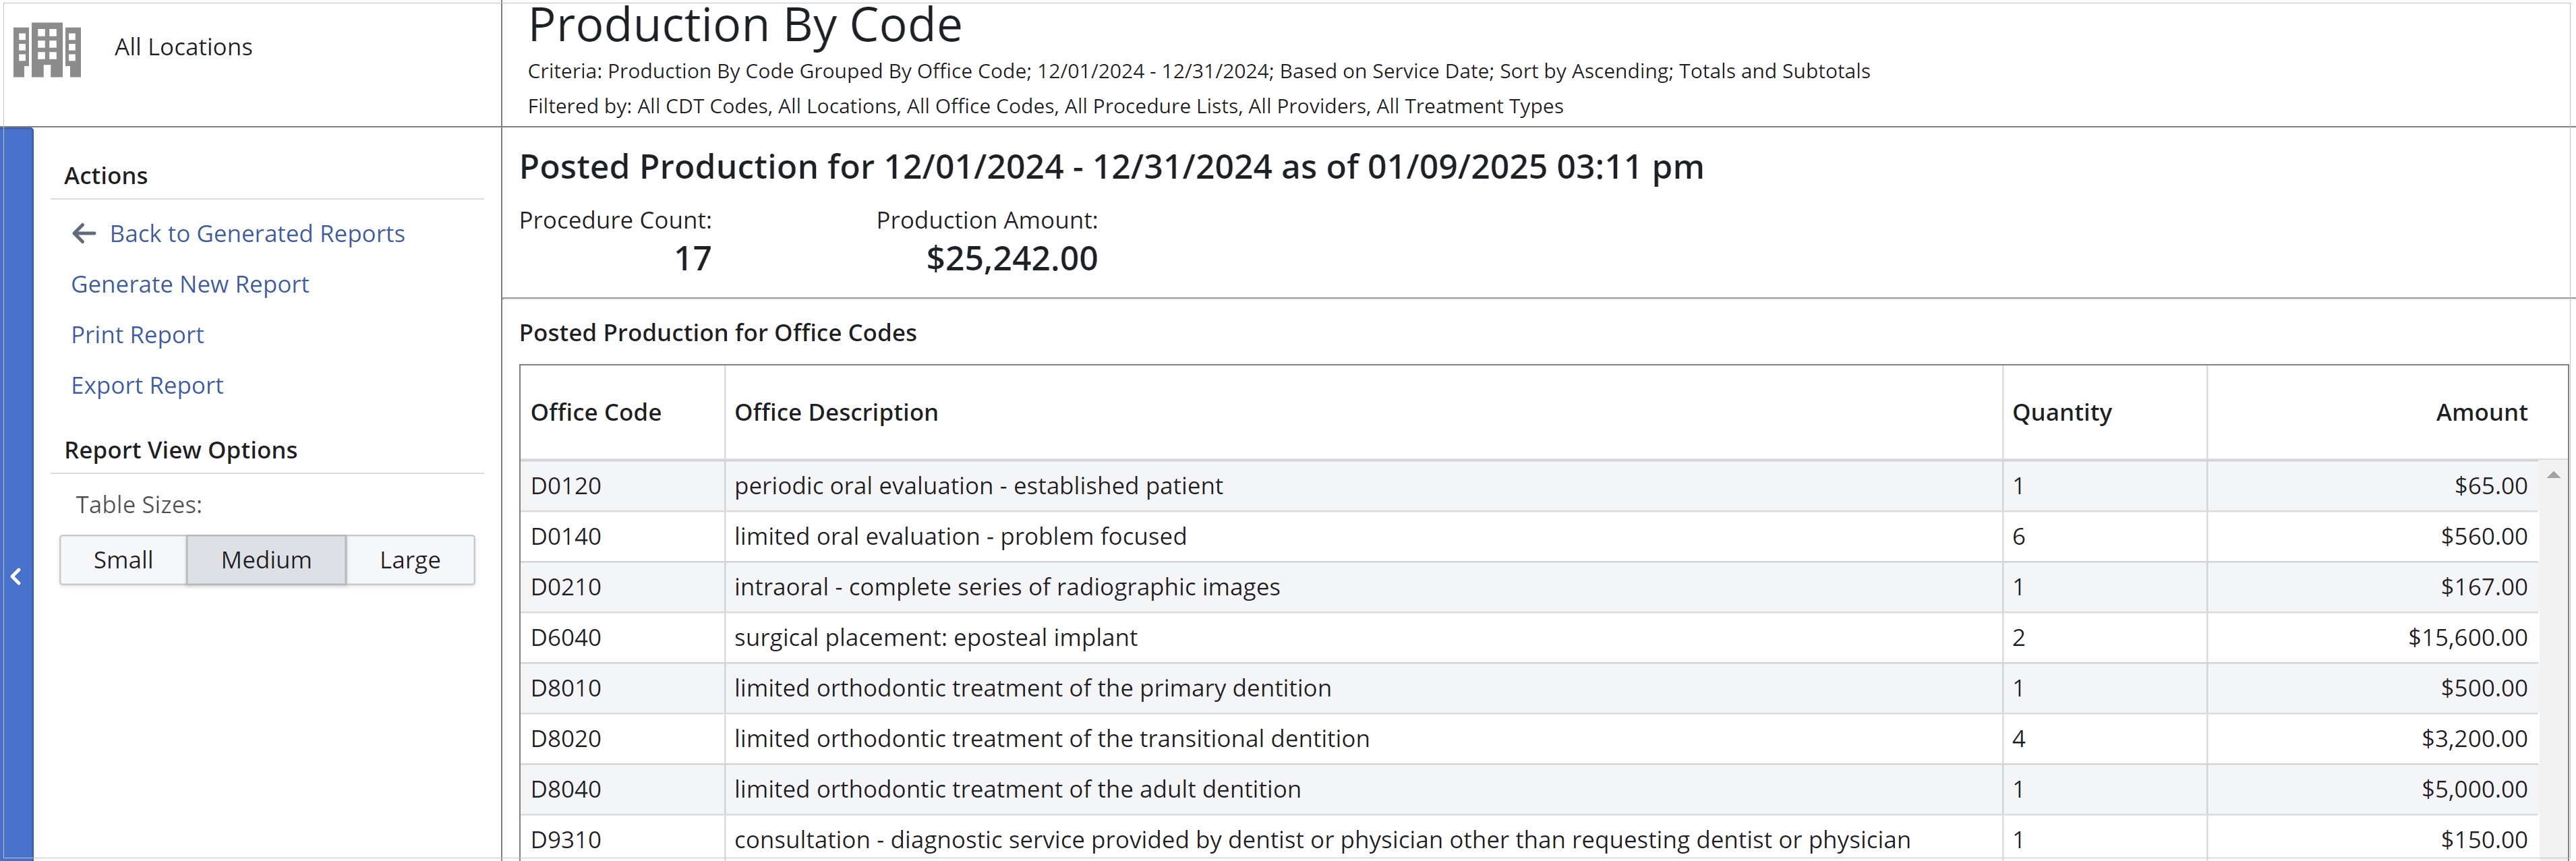Click Generate New Report link
Viewport: 2576px width, 861px height.
coord(190,285)
